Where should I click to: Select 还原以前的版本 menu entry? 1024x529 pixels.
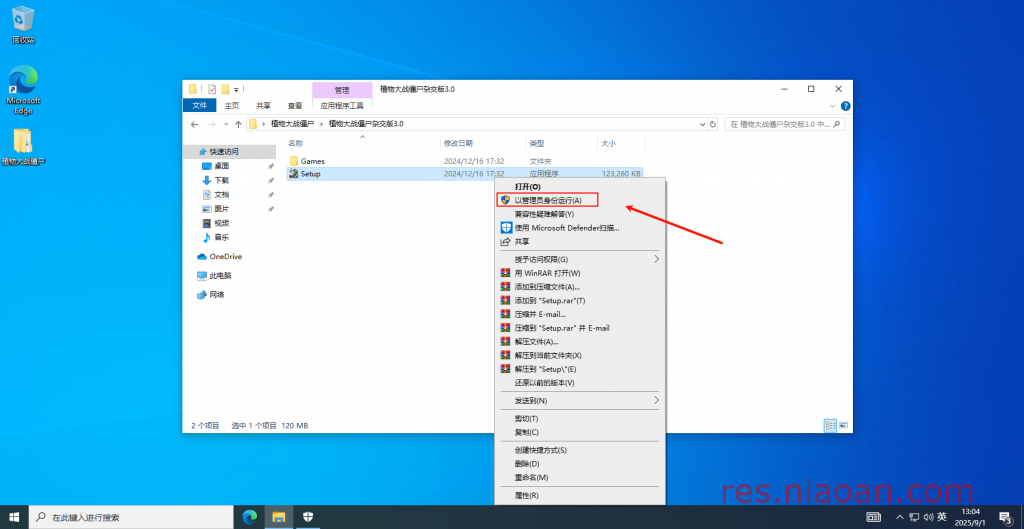580,383
